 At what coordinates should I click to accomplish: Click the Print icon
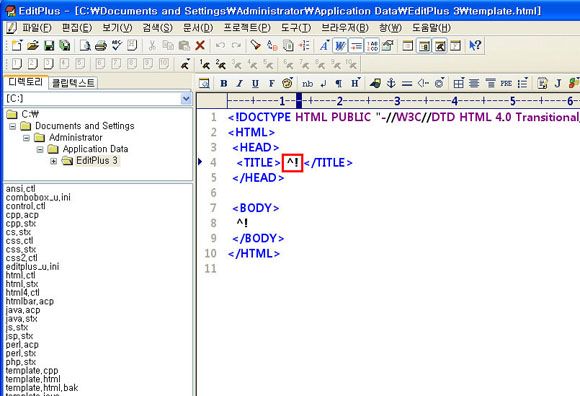click(101, 46)
